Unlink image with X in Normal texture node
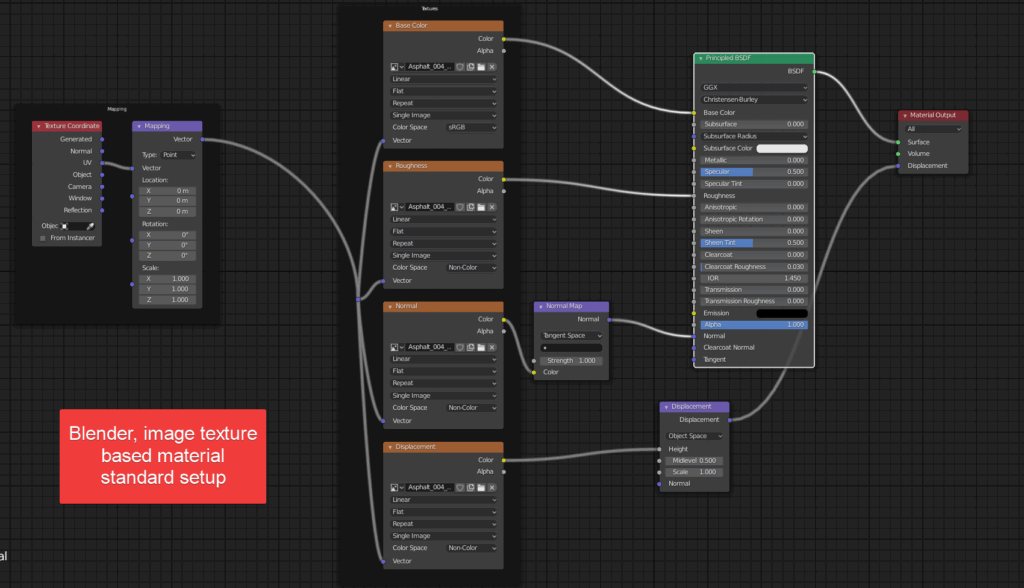Image resolution: width=1024 pixels, height=588 pixels. 492,347
